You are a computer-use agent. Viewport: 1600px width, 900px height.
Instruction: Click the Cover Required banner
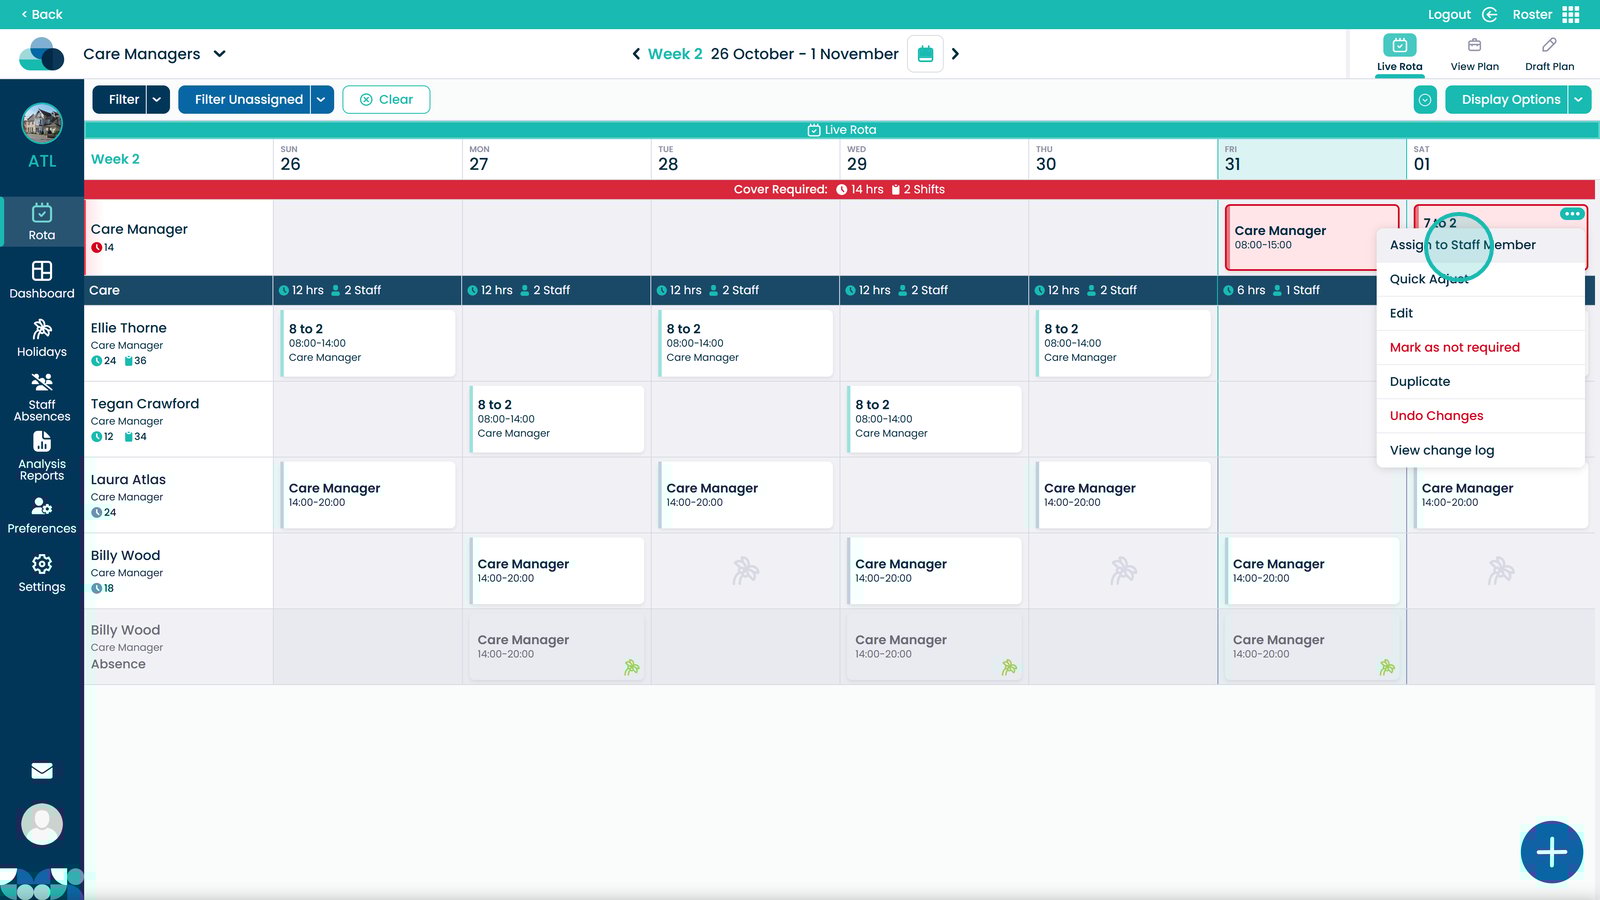[839, 189]
